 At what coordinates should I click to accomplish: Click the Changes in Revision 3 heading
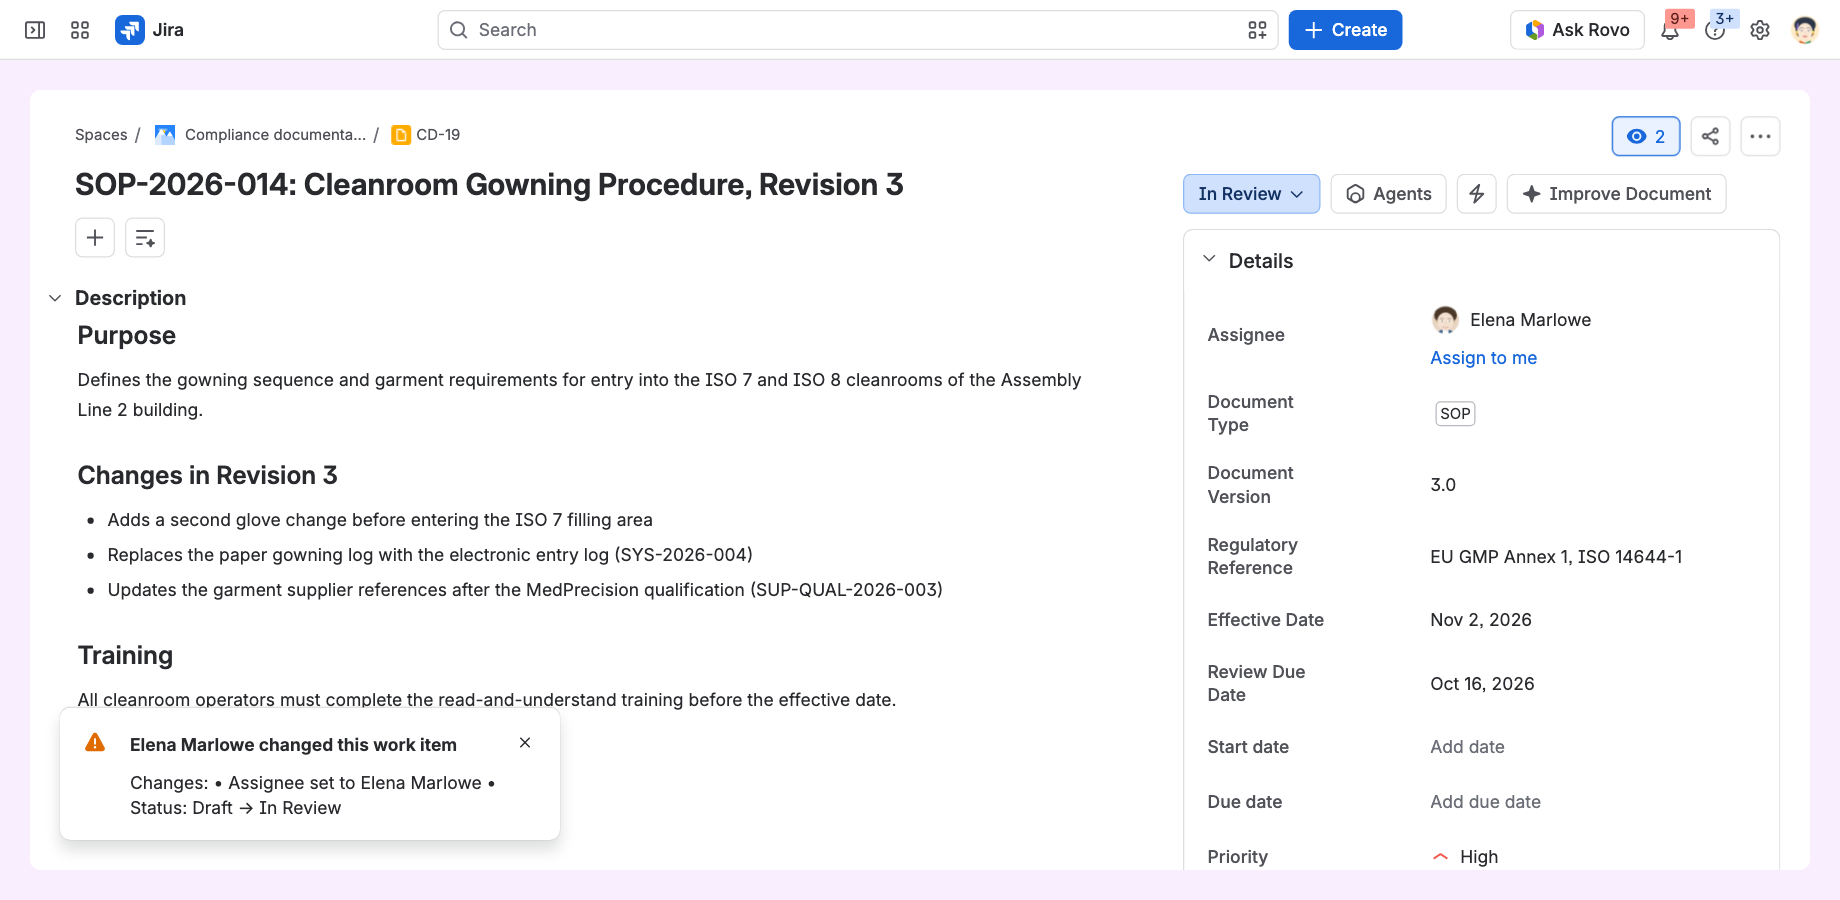click(x=208, y=475)
